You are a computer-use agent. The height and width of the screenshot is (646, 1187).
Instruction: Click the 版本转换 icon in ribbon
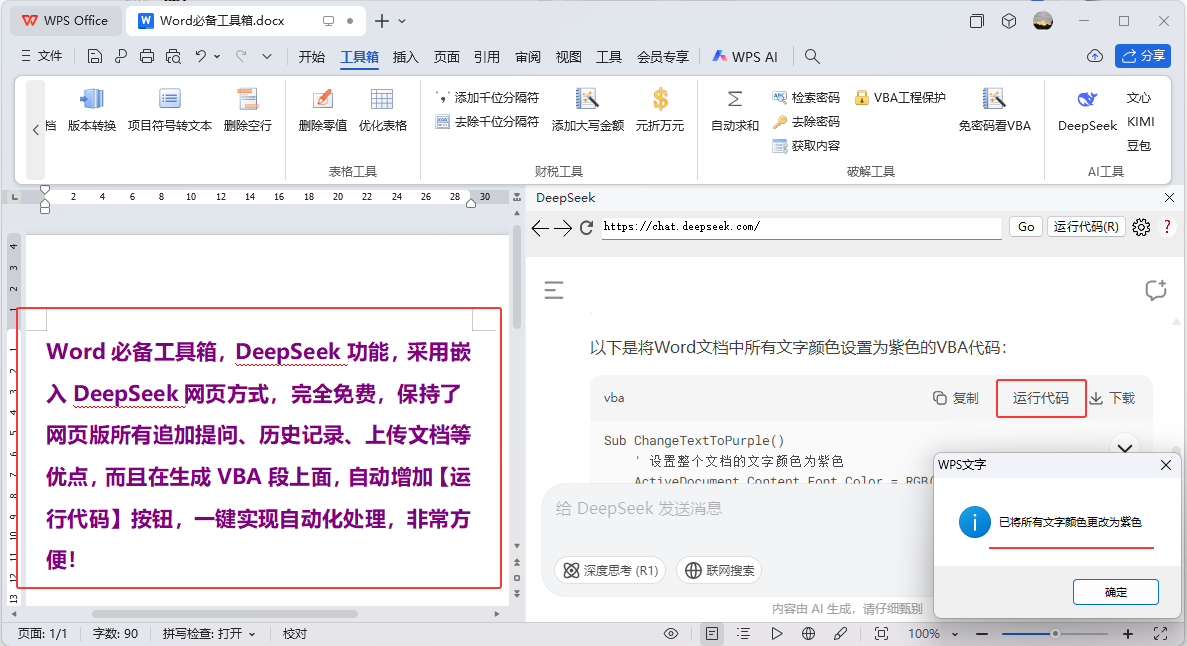(92, 100)
